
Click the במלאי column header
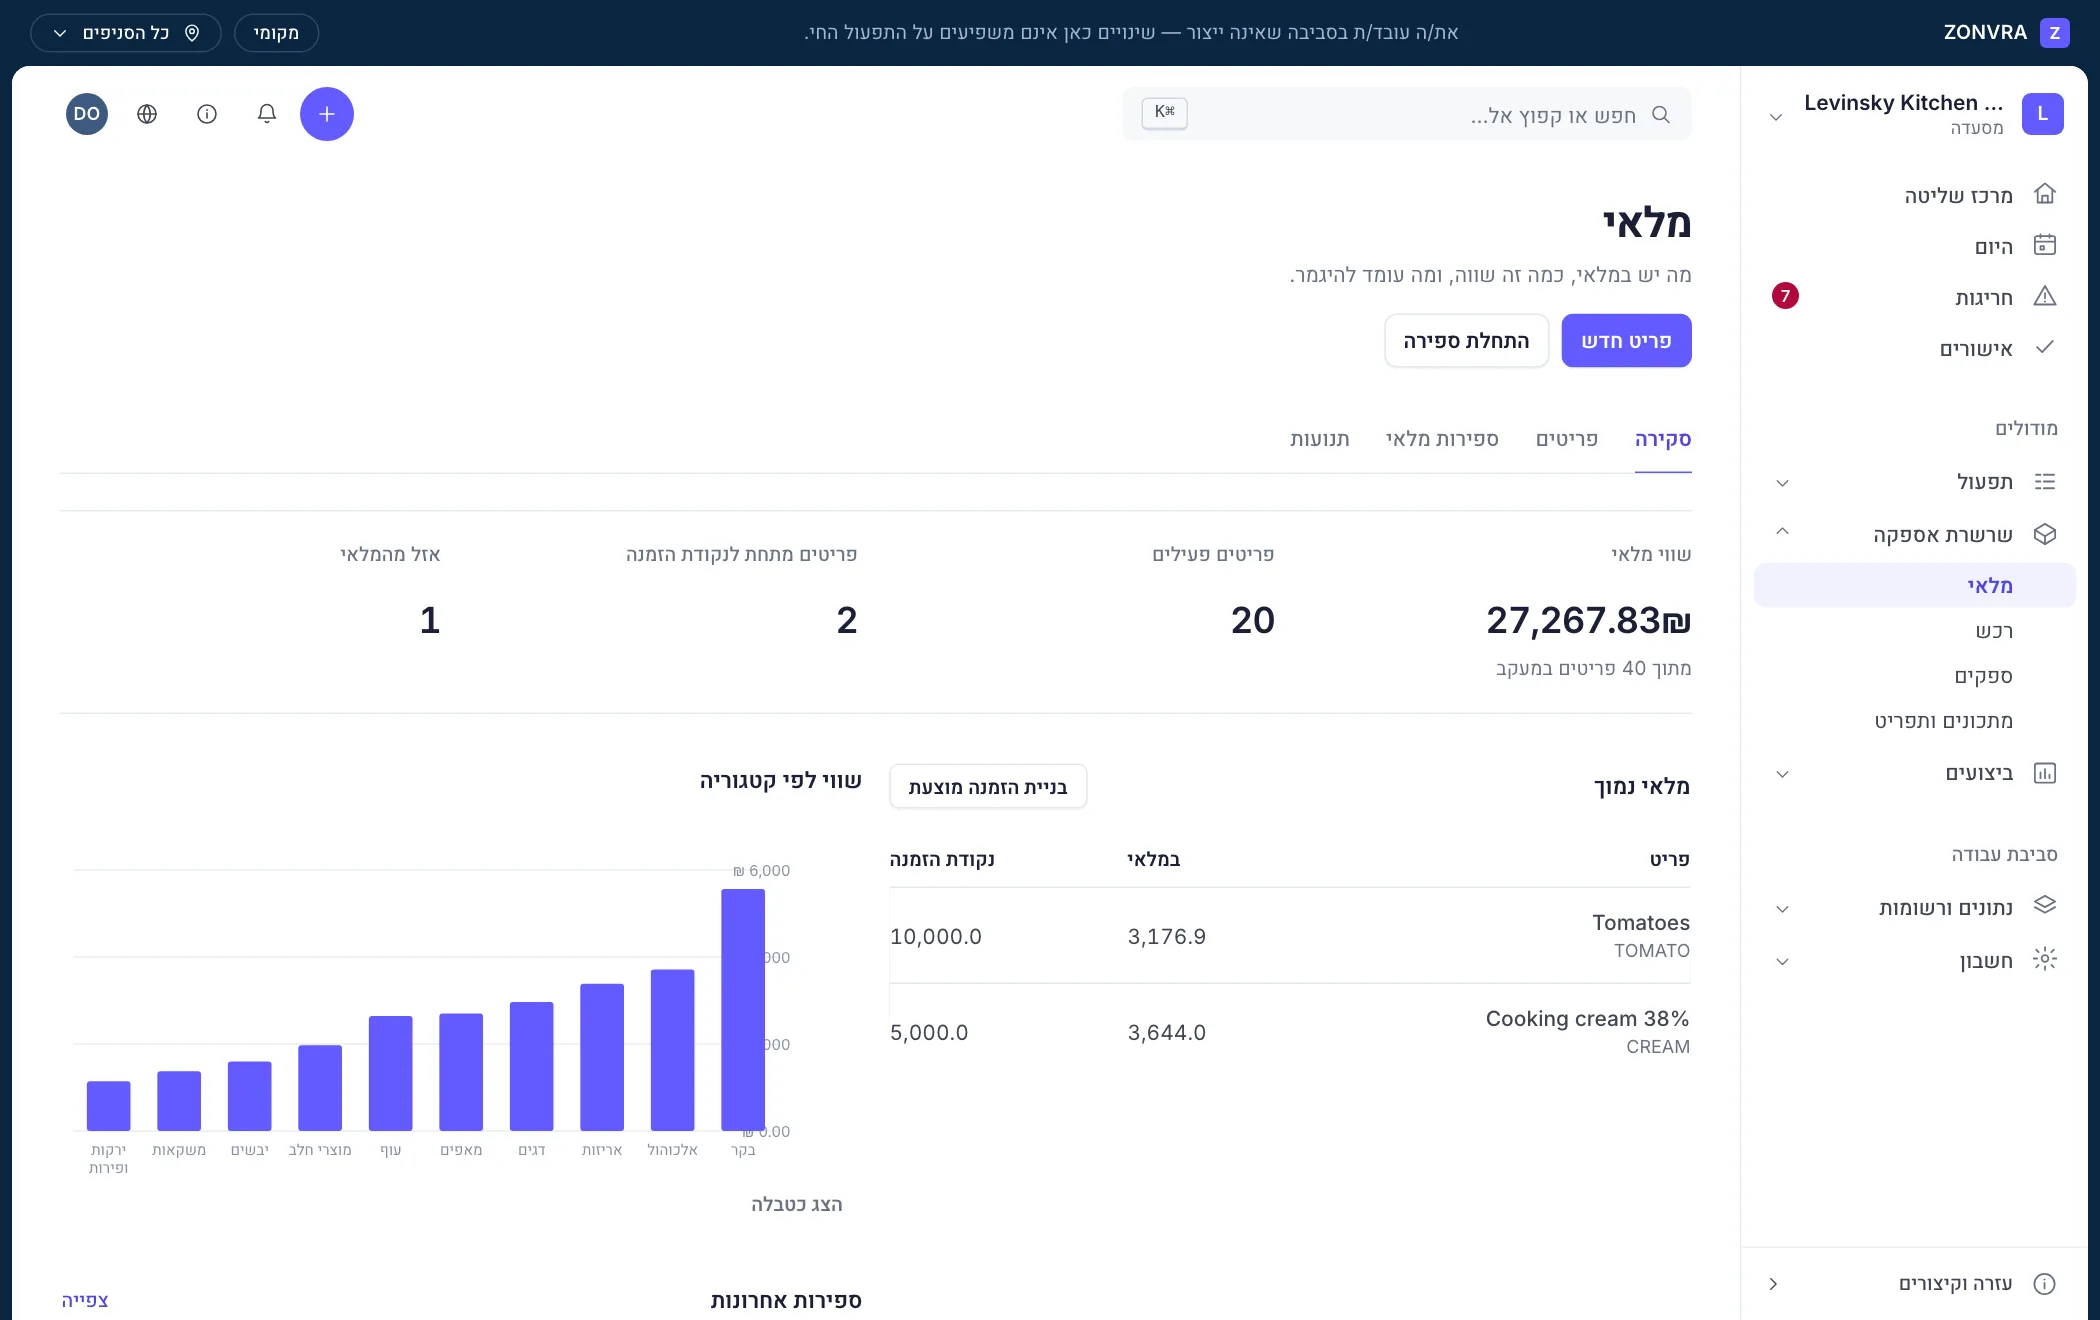pos(1154,859)
